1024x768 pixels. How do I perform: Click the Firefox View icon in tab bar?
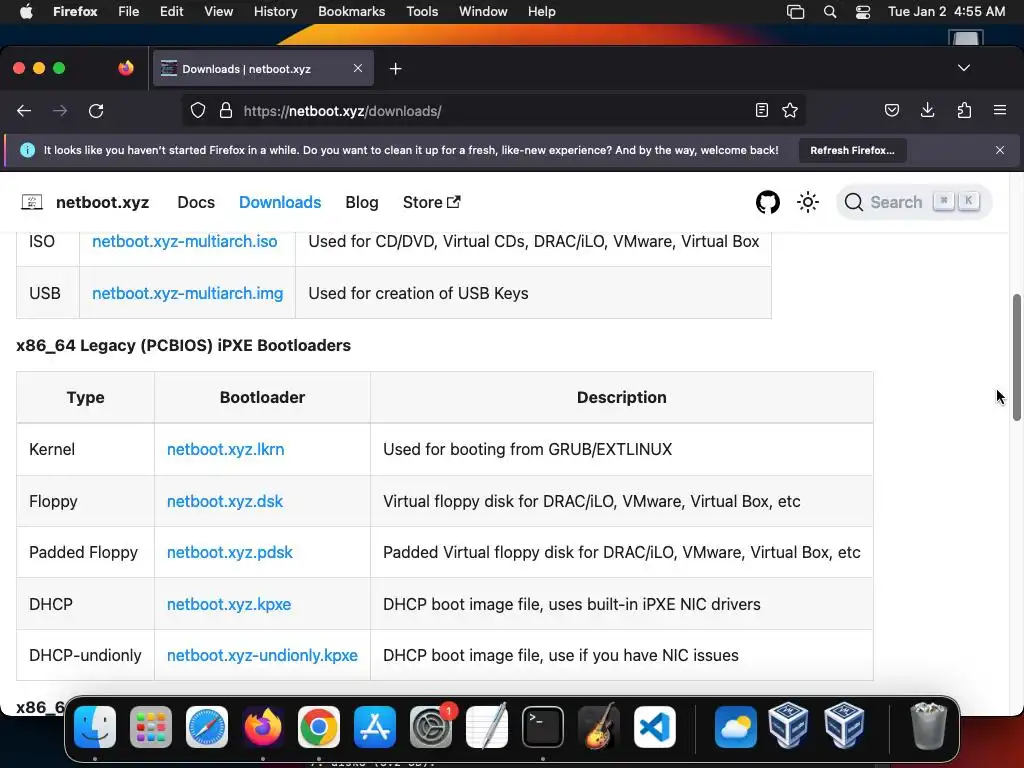pos(126,68)
